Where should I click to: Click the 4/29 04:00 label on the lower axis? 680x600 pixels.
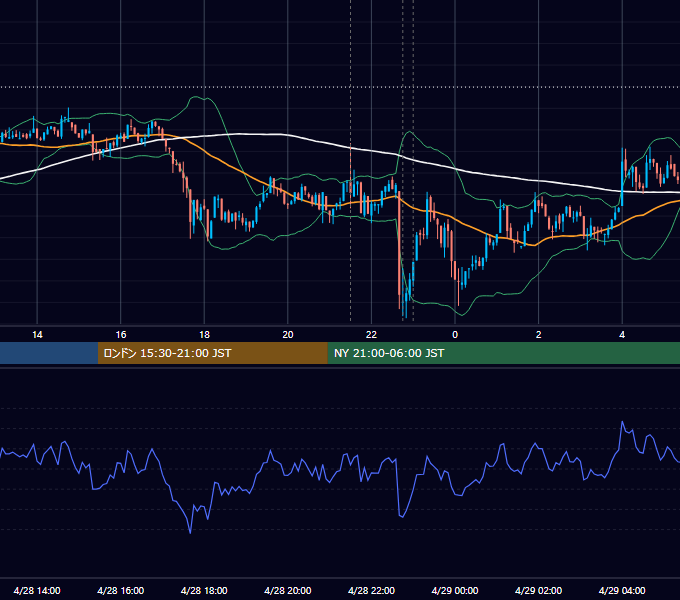click(x=622, y=590)
